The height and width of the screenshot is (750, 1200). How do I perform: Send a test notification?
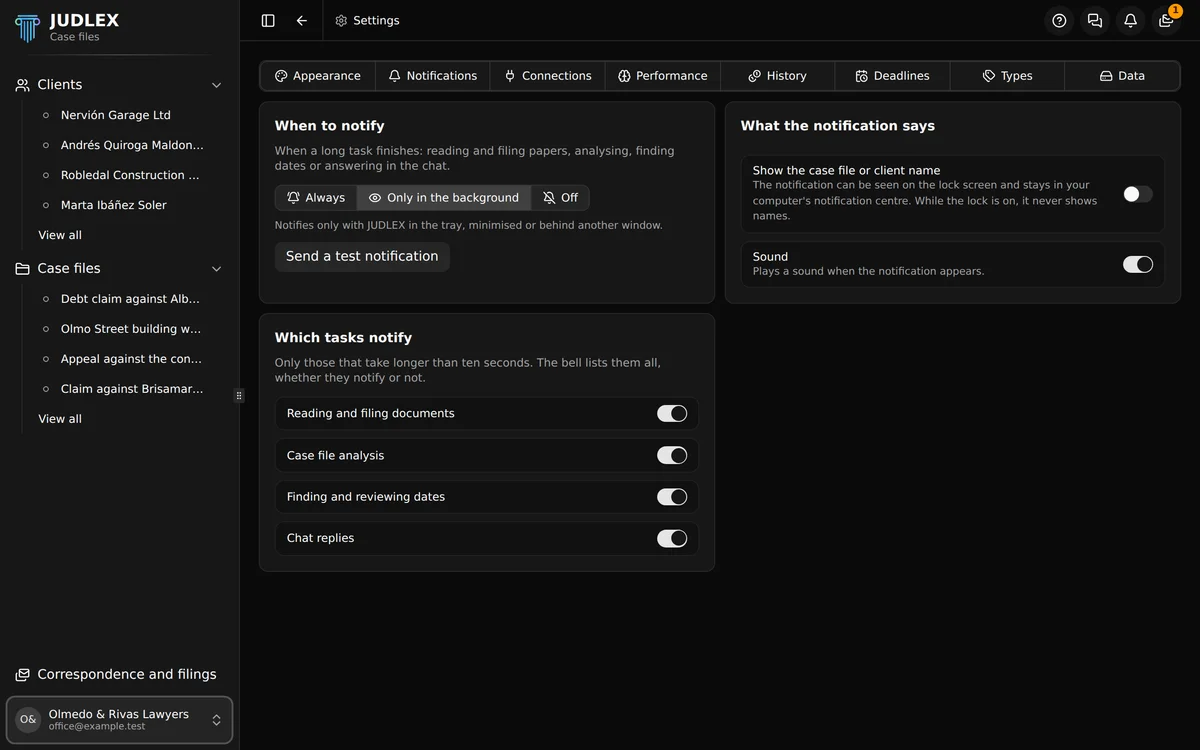click(362, 256)
